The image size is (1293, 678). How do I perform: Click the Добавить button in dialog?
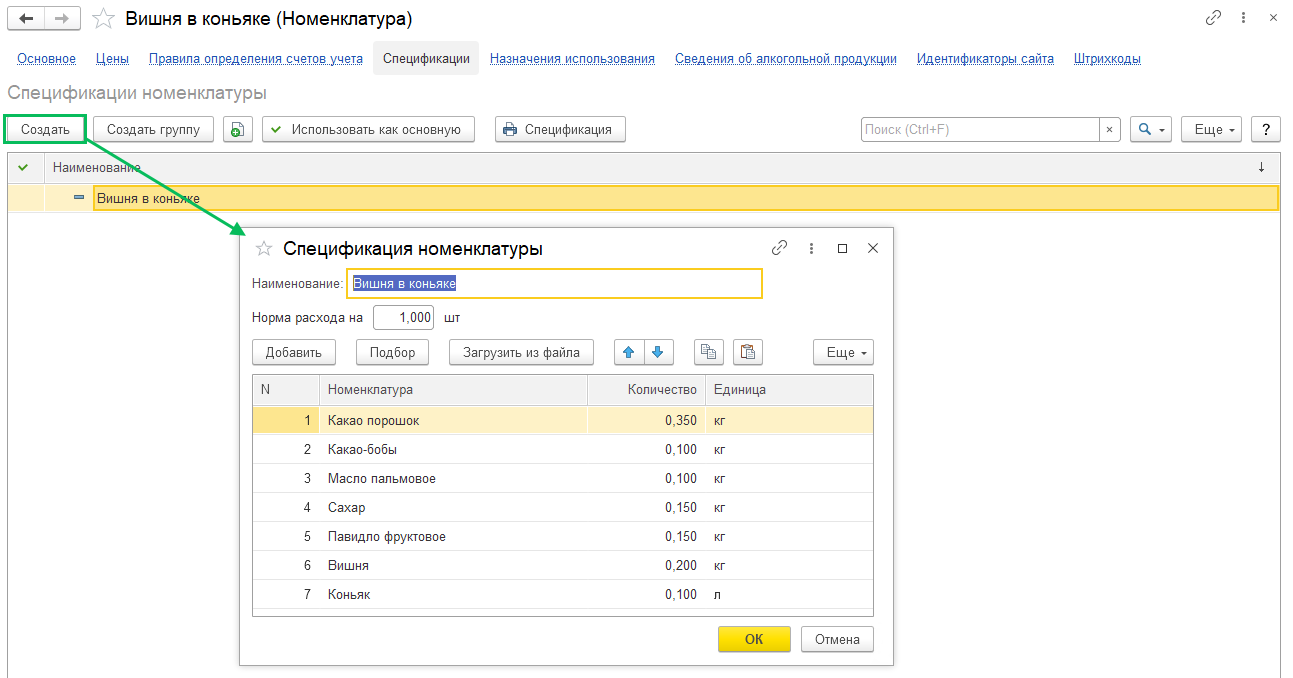(293, 352)
